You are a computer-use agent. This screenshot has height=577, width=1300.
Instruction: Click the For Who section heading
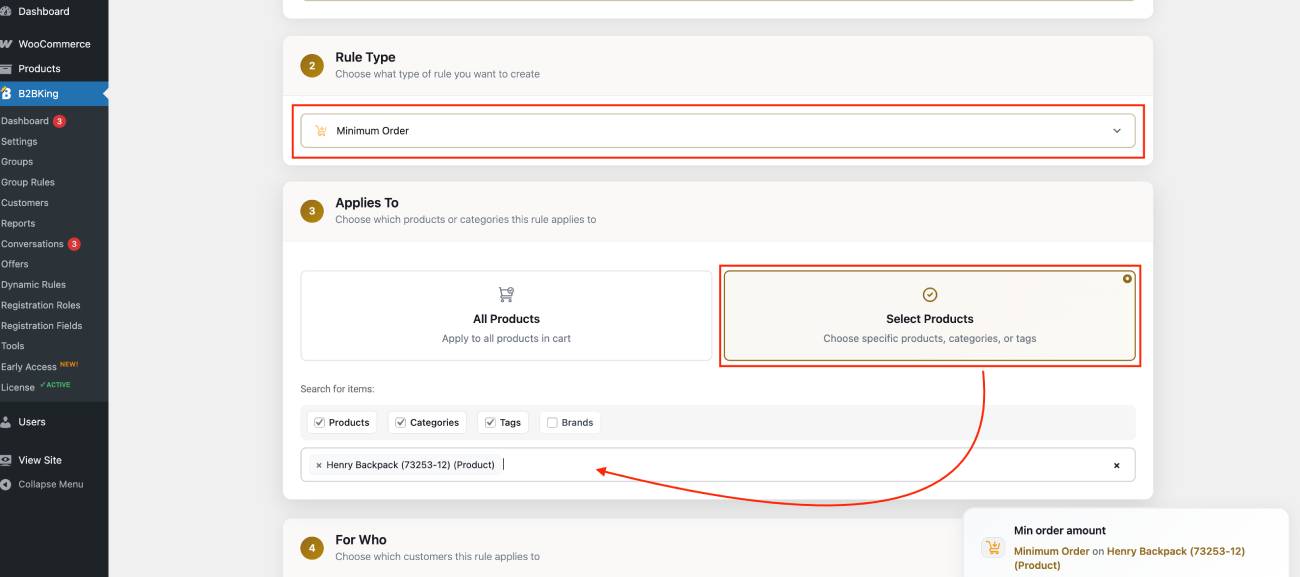(x=361, y=539)
